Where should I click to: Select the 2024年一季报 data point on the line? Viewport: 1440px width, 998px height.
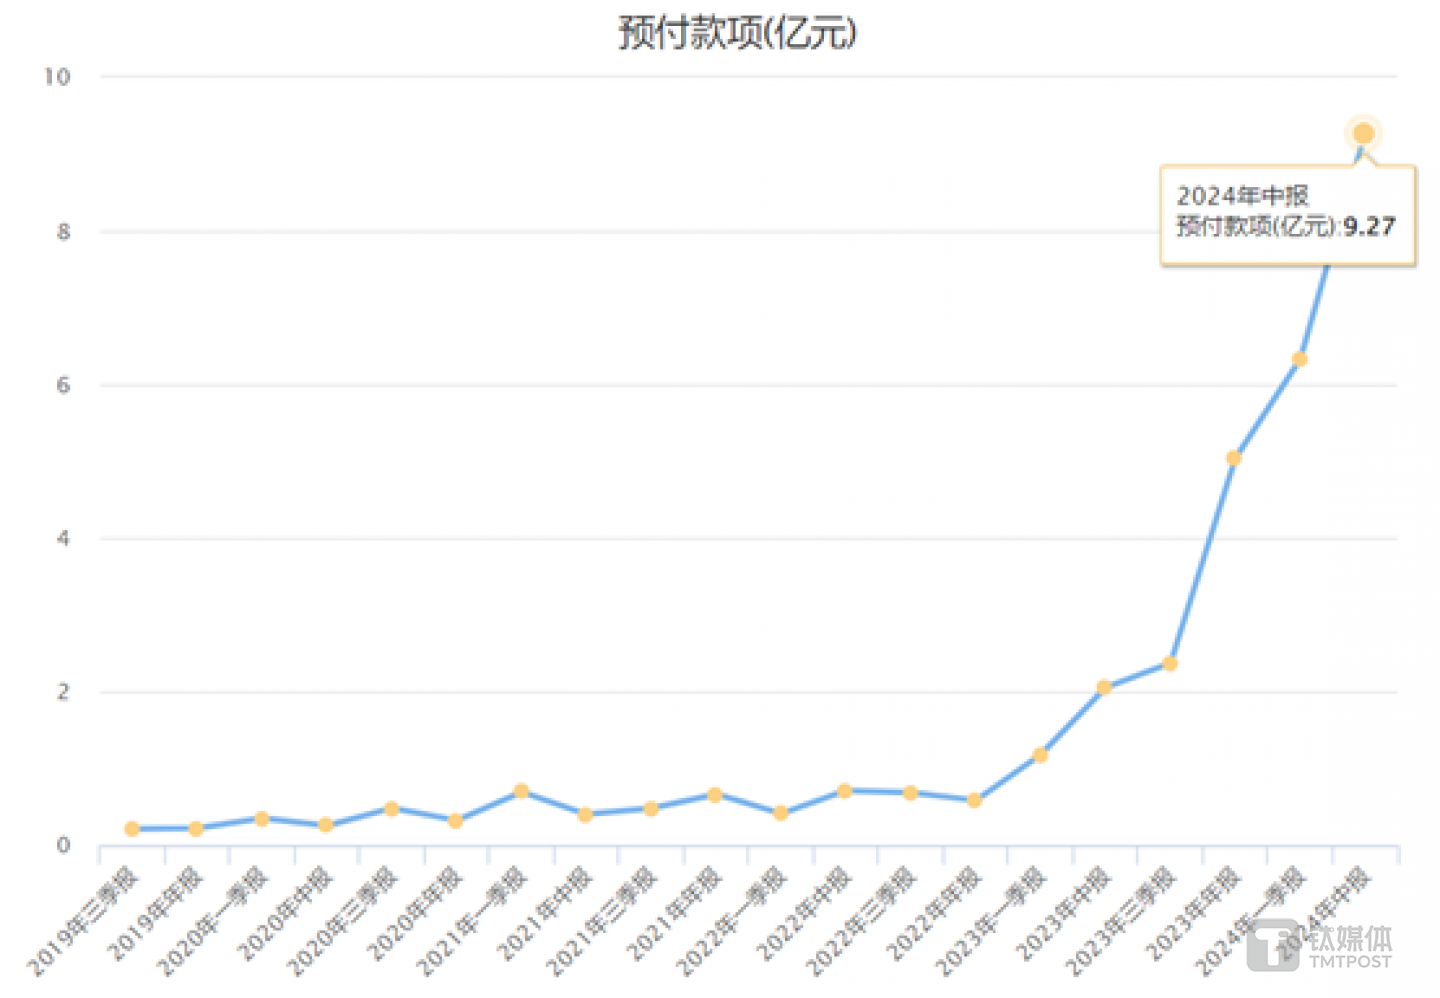(1299, 359)
